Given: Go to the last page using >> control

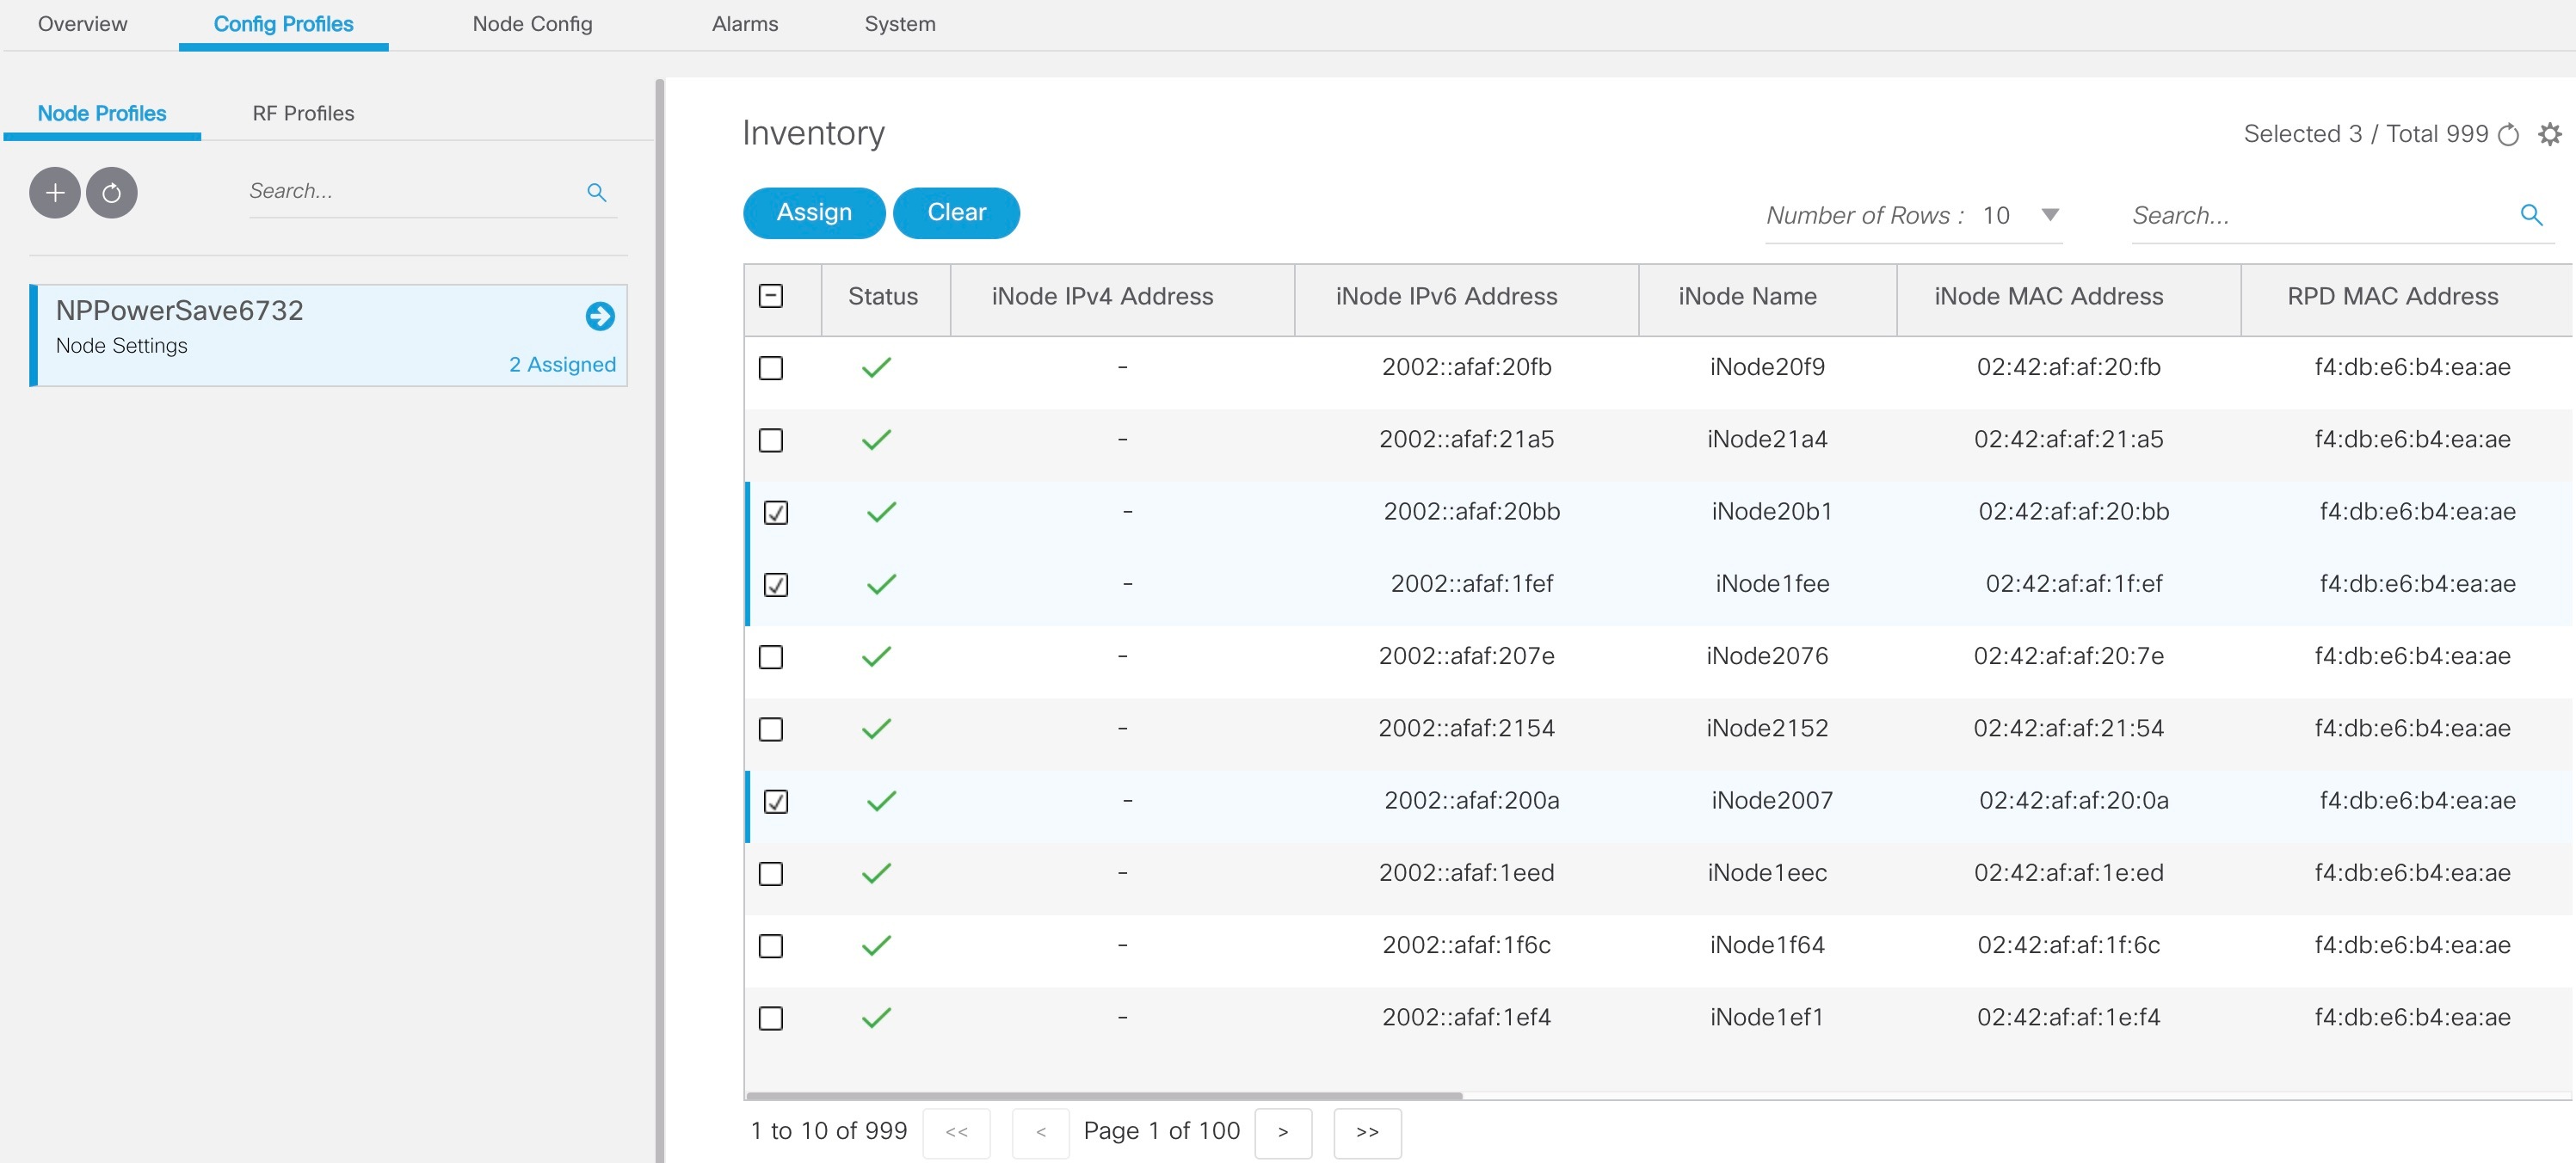Looking at the screenshot, I should (x=1367, y=1132).
